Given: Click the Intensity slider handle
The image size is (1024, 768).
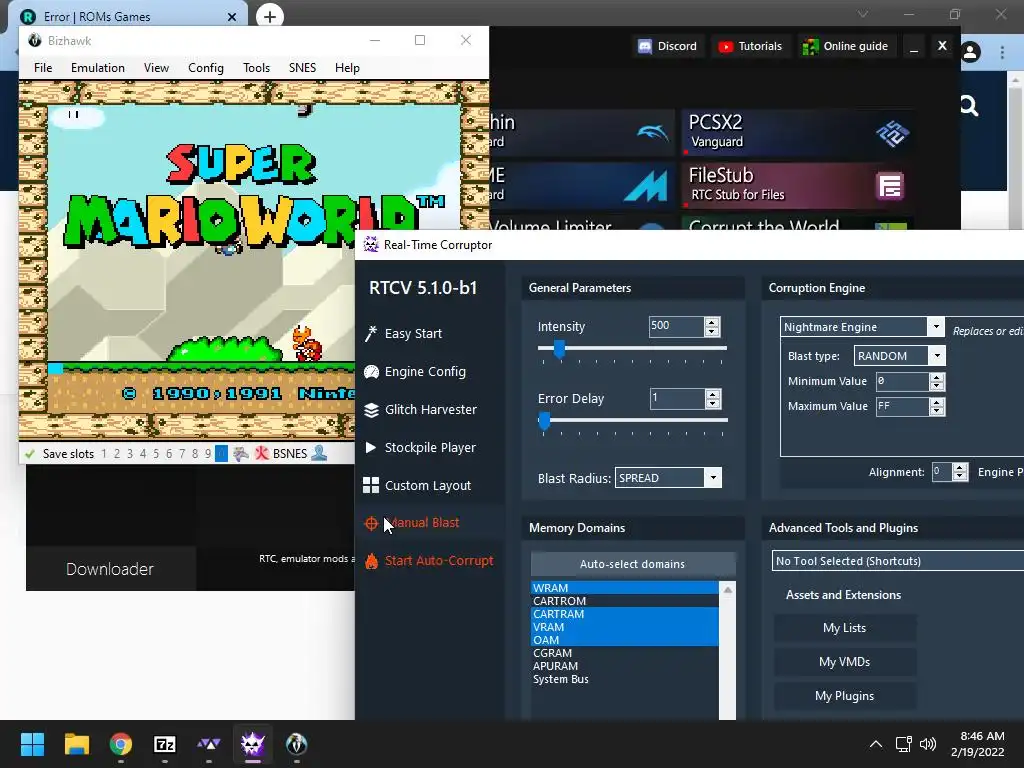Looking at the screenshot, I should click(559, 349).
